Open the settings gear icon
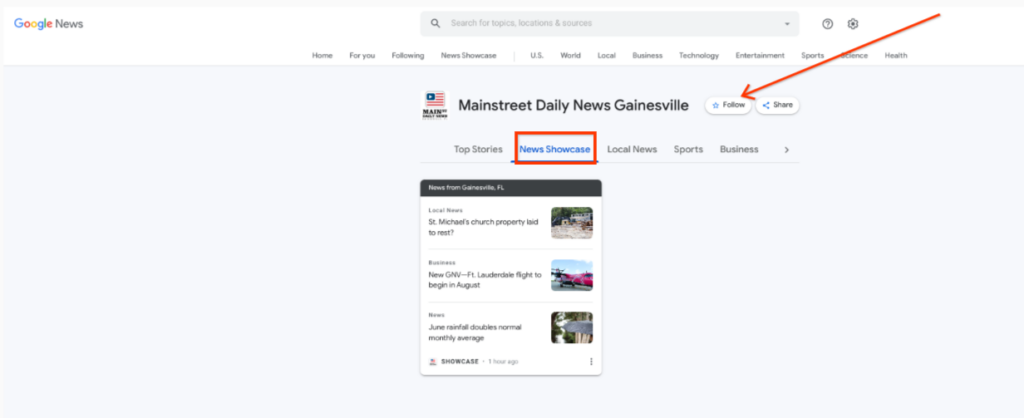This screenshot has height=418, width=1024. (853, 24)
